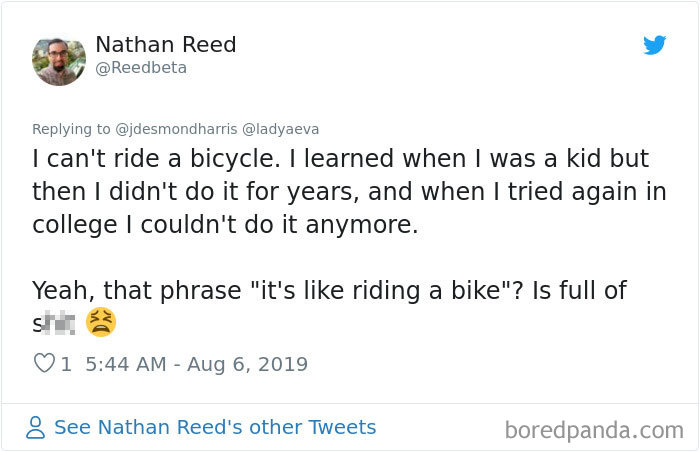This screenshot has width=700, height=452.
Task: Click See Nathan Reed's other Tweets
Action: tap(215, 428)
